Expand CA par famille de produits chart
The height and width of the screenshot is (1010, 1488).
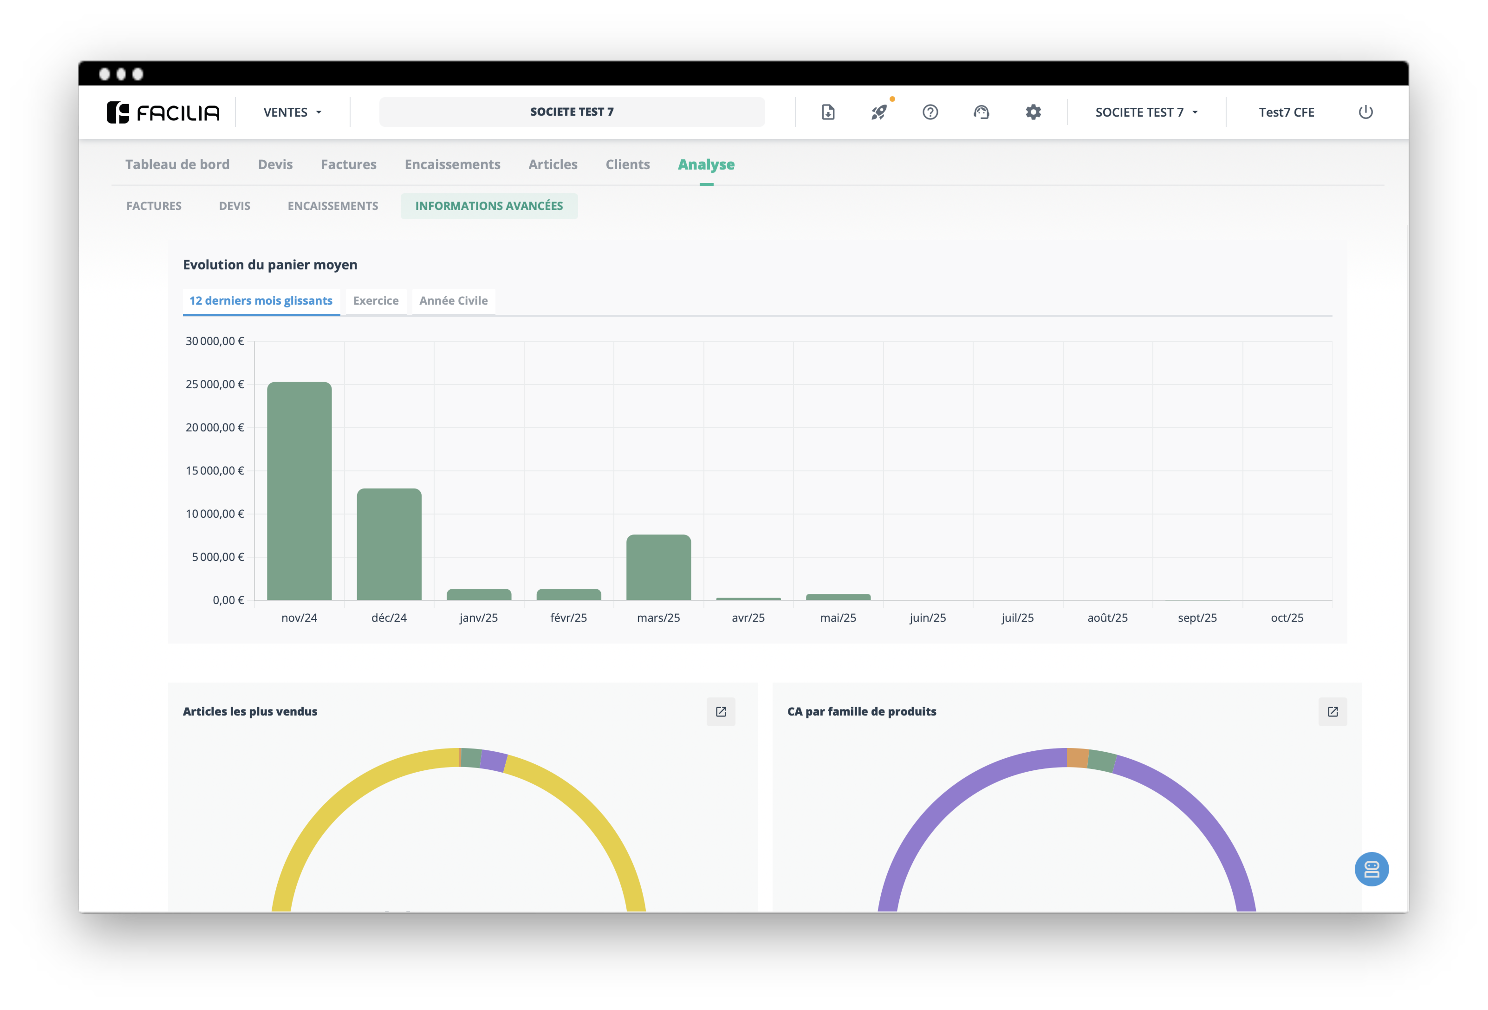point(1332,712)
